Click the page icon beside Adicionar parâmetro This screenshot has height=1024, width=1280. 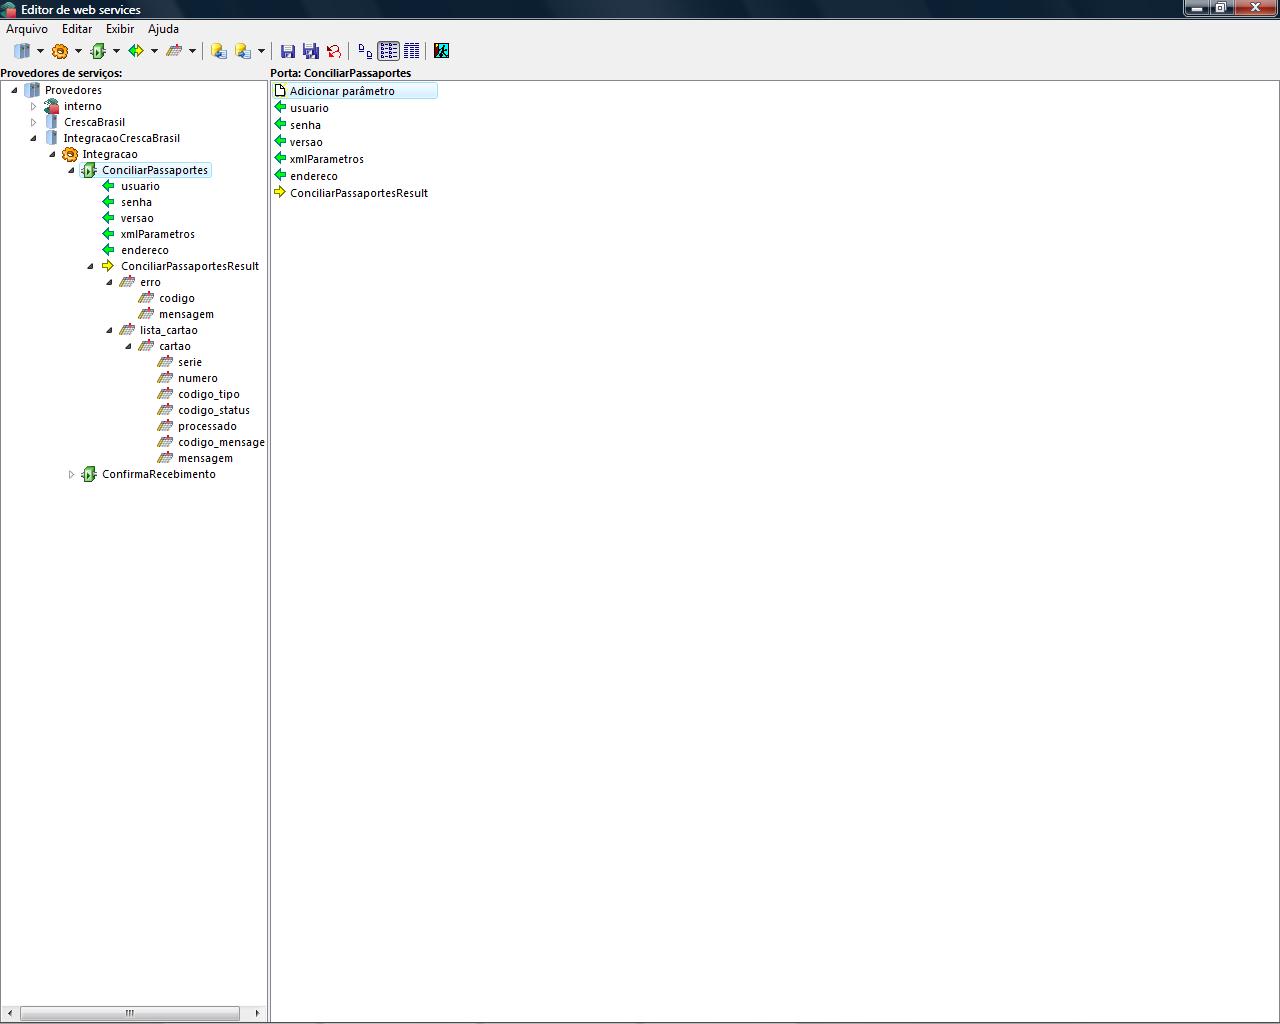[280, 91]
